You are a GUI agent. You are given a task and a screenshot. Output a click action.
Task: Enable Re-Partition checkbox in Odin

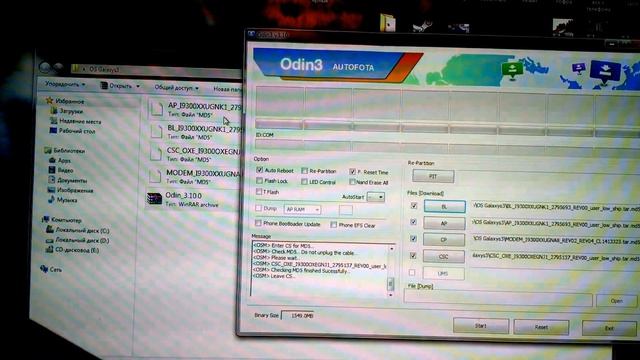[x=304, y=171]
